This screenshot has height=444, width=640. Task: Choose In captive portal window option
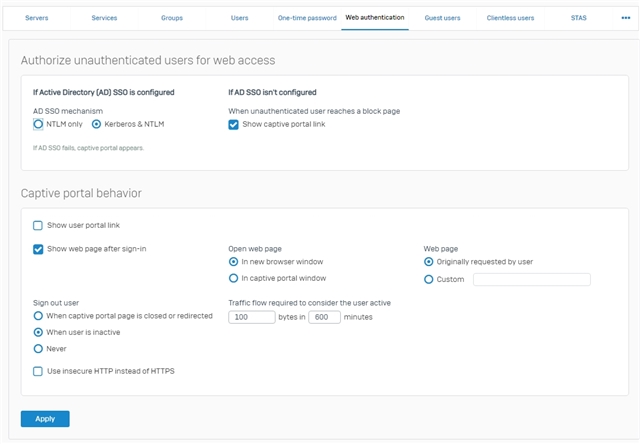point(233,278)
